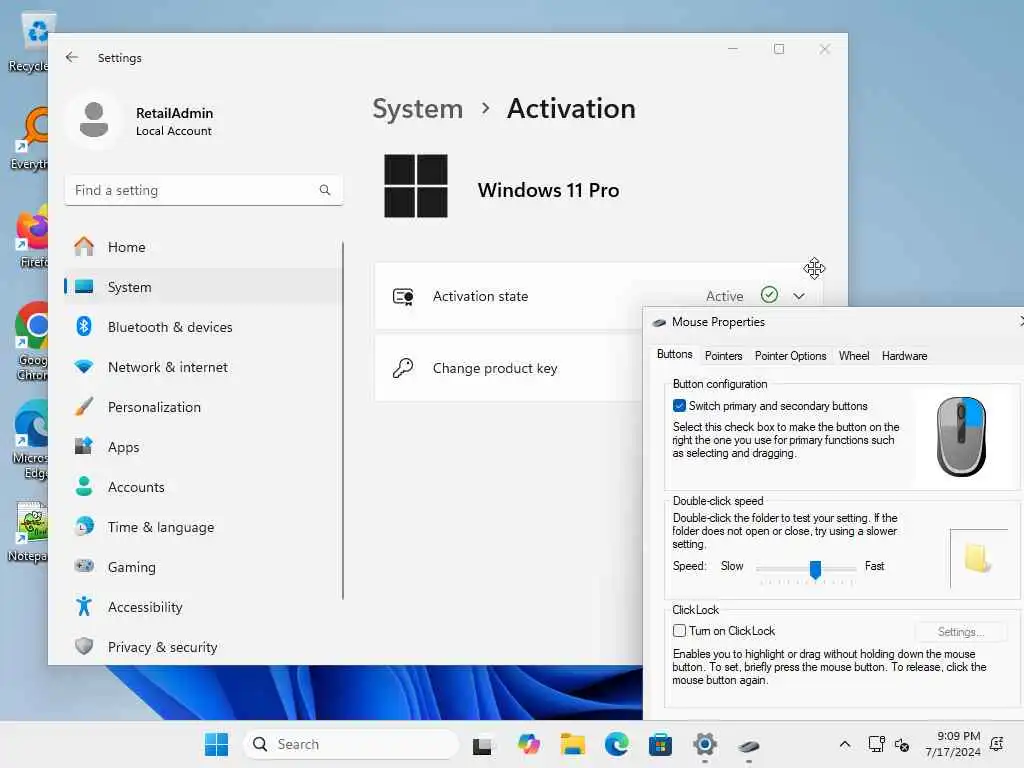The width and height of the screenshot is (1024, 768).
Task: Open the notifications bell in the tray
Action: (997, 744)
